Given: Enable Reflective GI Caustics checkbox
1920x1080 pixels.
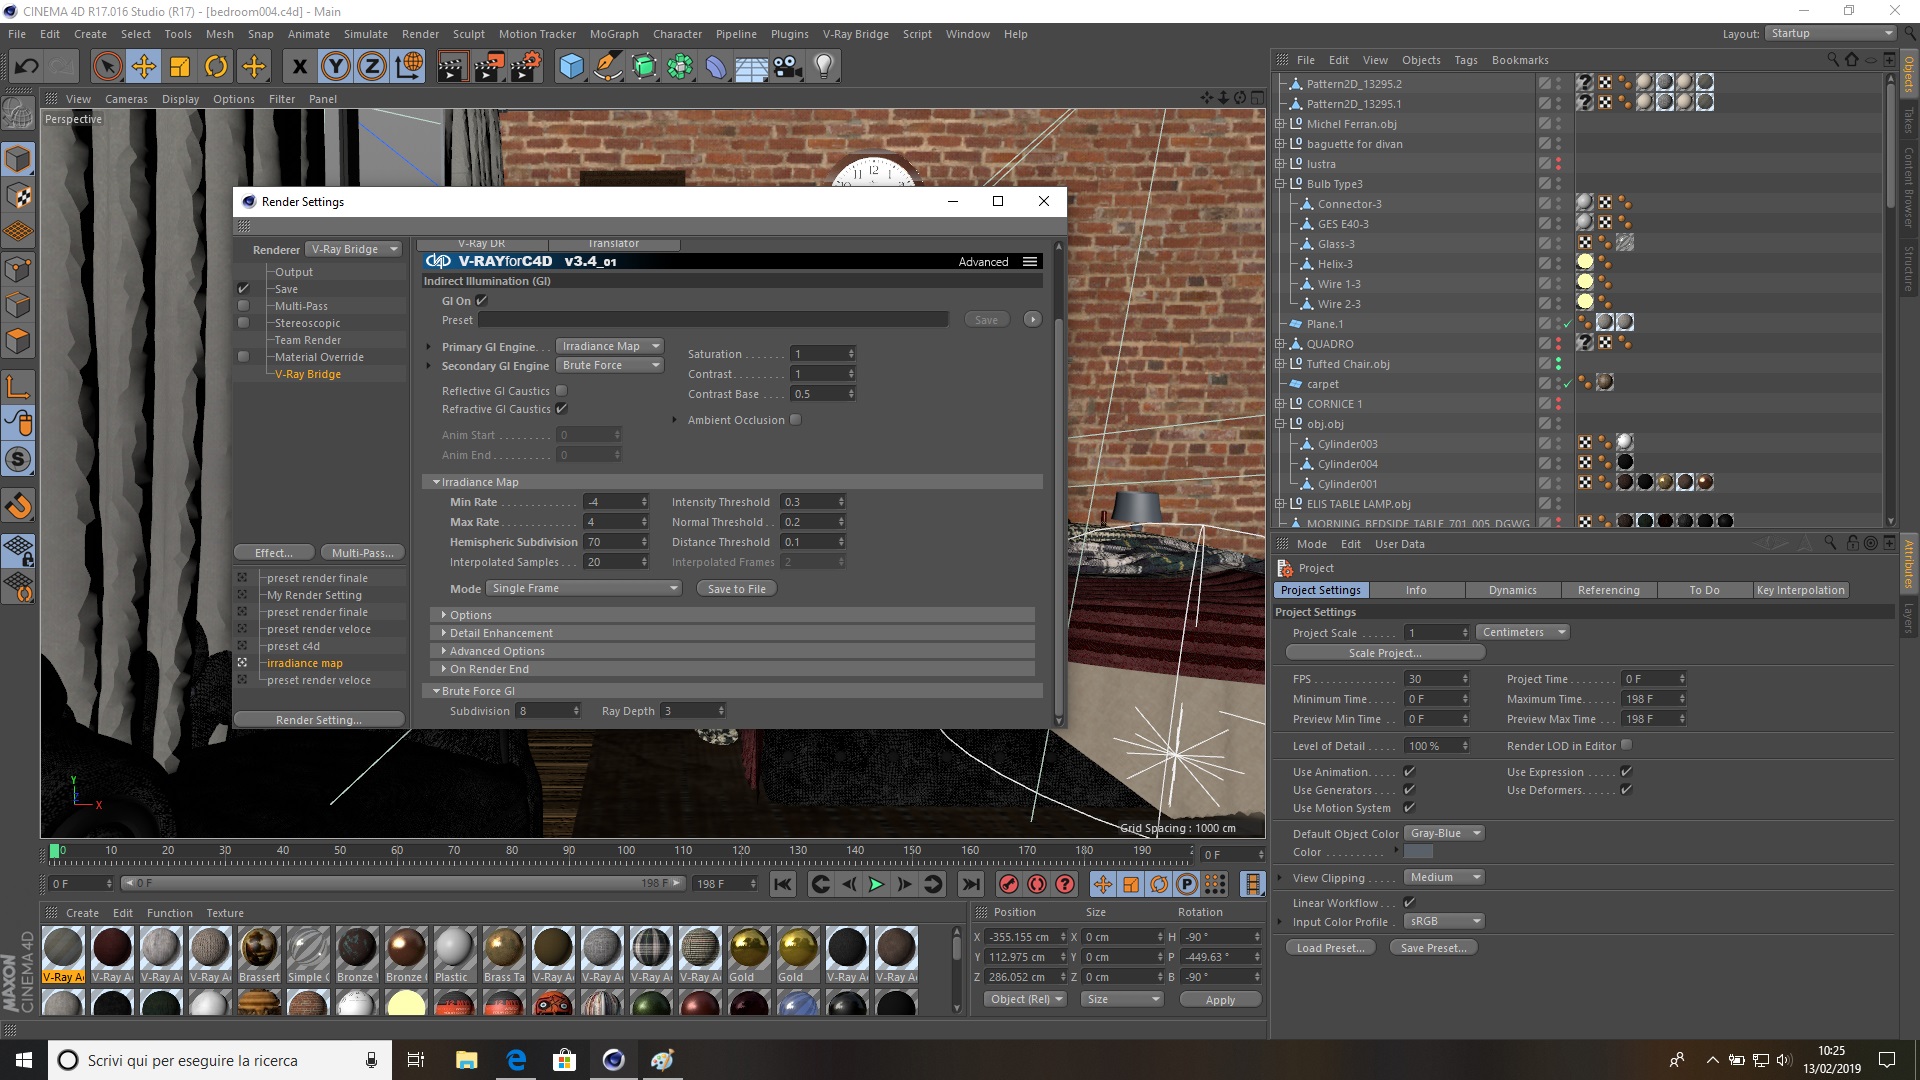Looking at the screenshot, I should click(x=561, y=391).
